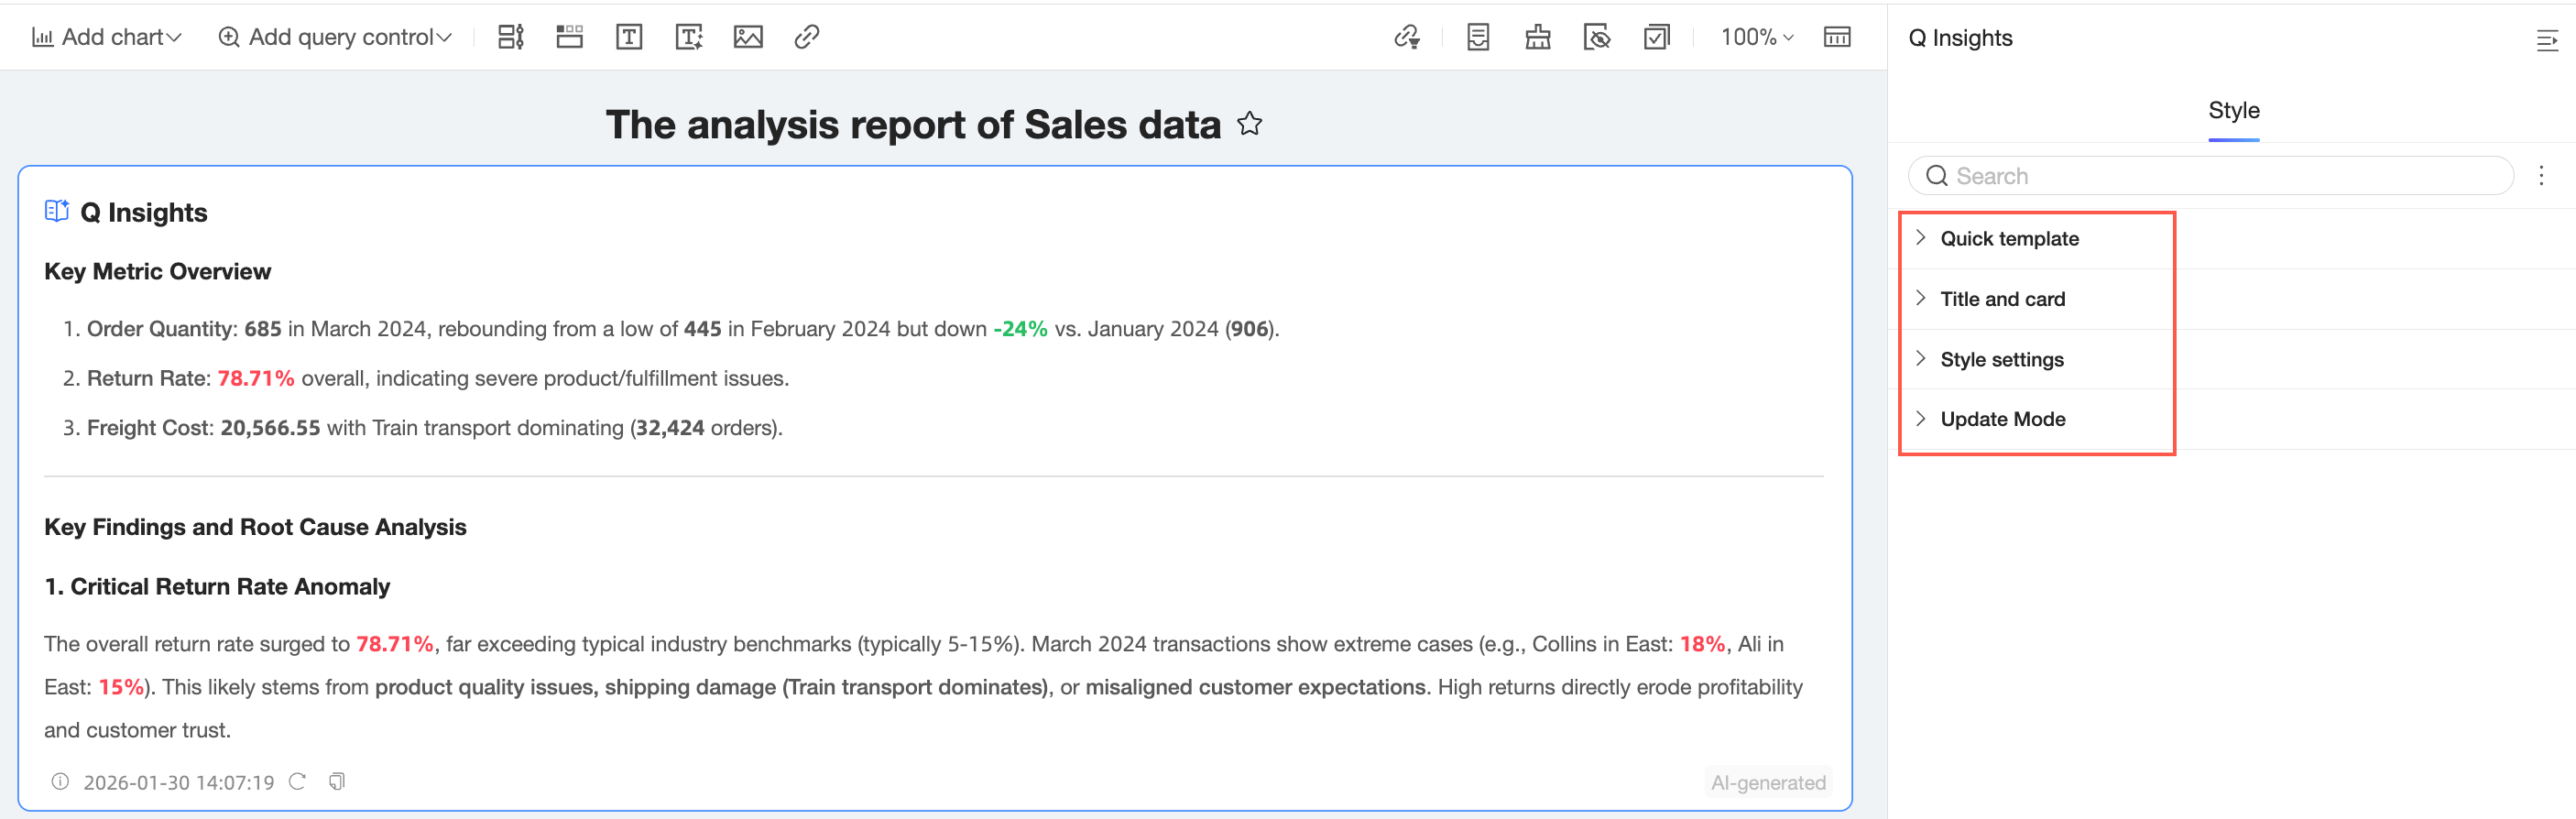Click the hyperlink icon in toolbar
The width and height of the screenshot is (2576, 819).
click(807, 37)
